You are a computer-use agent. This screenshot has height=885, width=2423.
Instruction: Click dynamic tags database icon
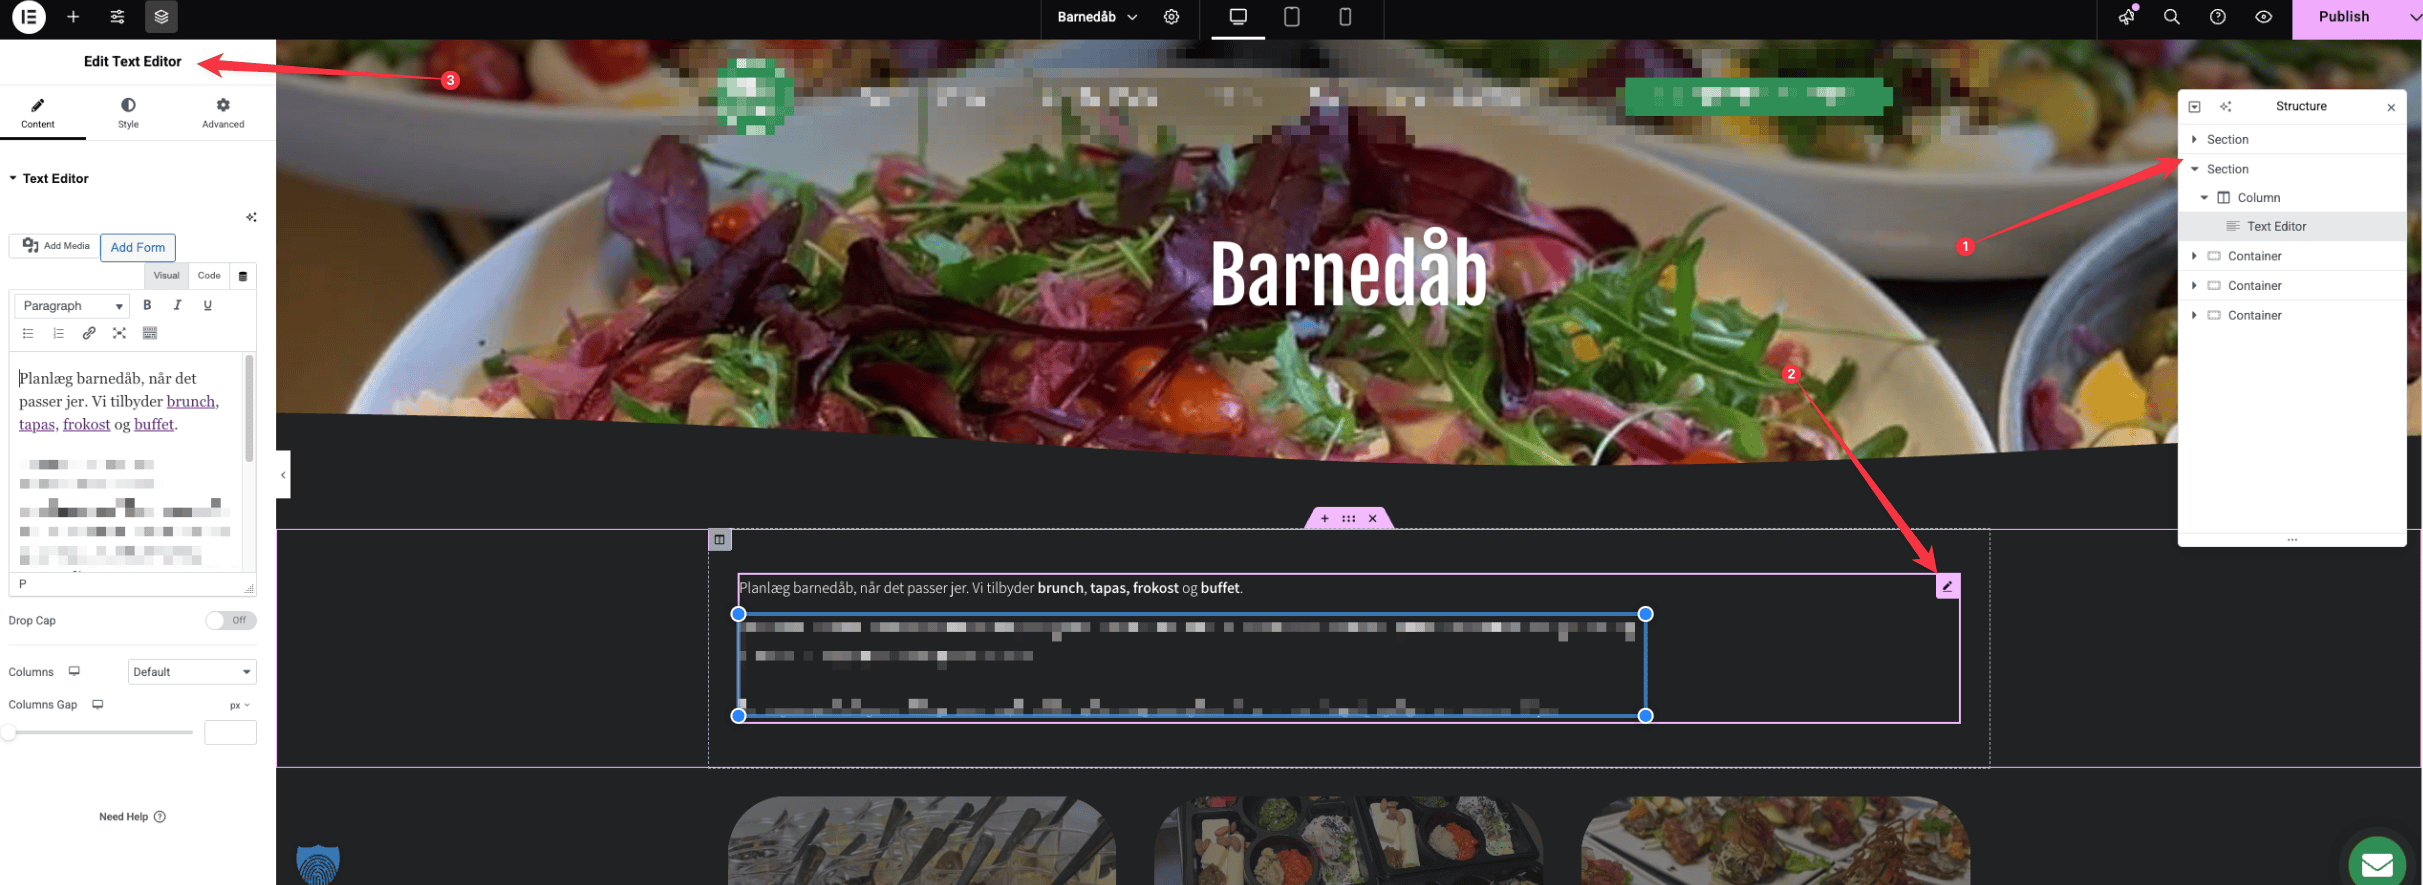(x=243, y=276)
